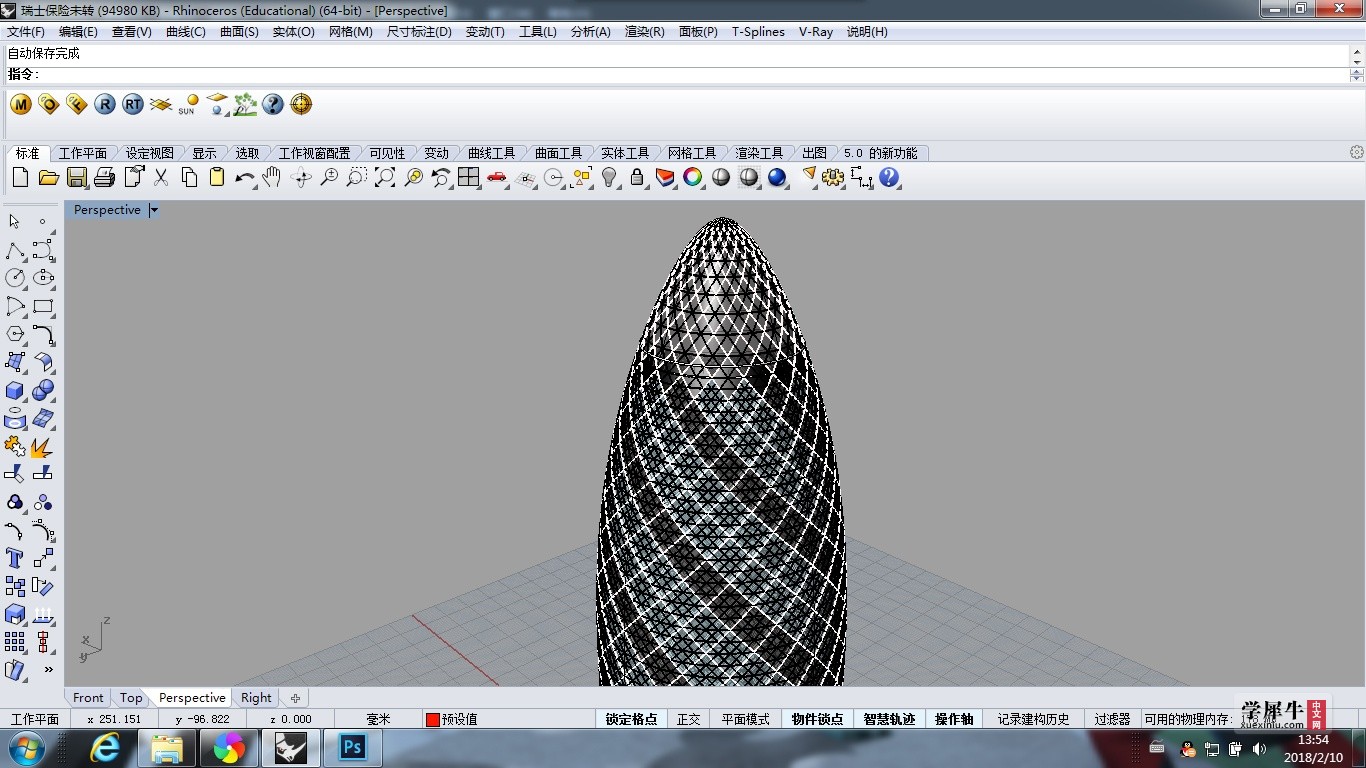Click the Explode tool icon
This screenshot has width=1366, height=768.
[43, 446]
